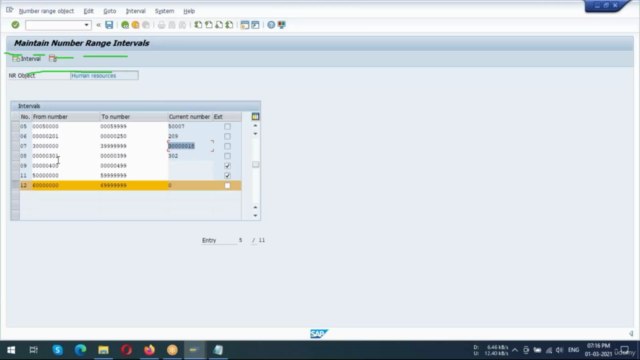Image resolution: width=640 pixels, height=360 pixels.
Task: Click the Delete Interval icon
Action: point(53,59)
